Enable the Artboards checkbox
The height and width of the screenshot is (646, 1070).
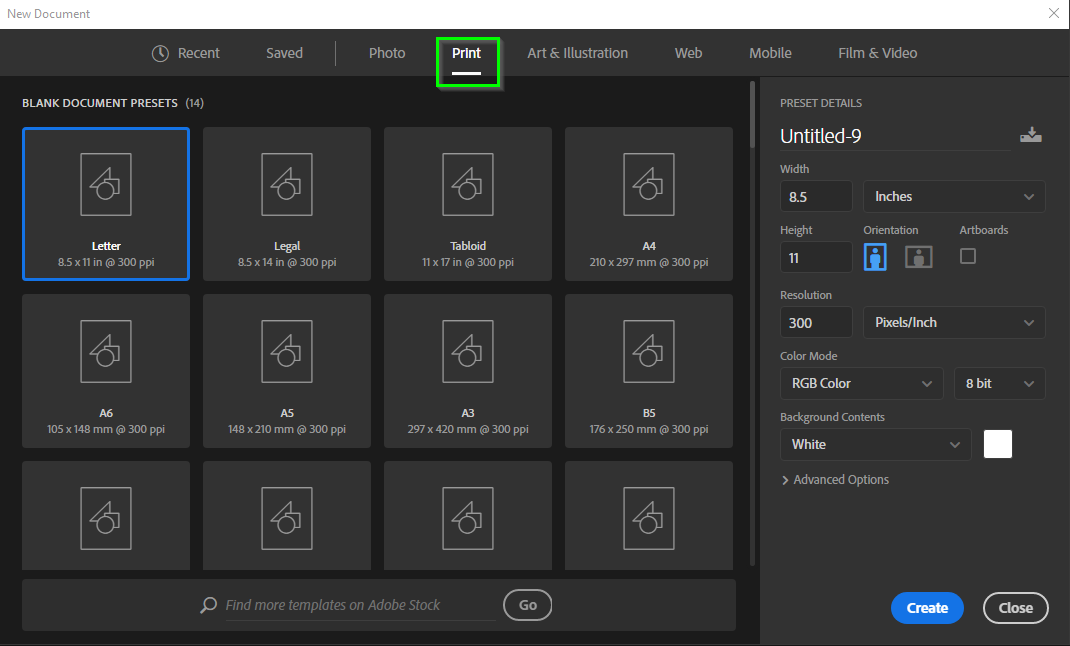click(x=967, y=256)
